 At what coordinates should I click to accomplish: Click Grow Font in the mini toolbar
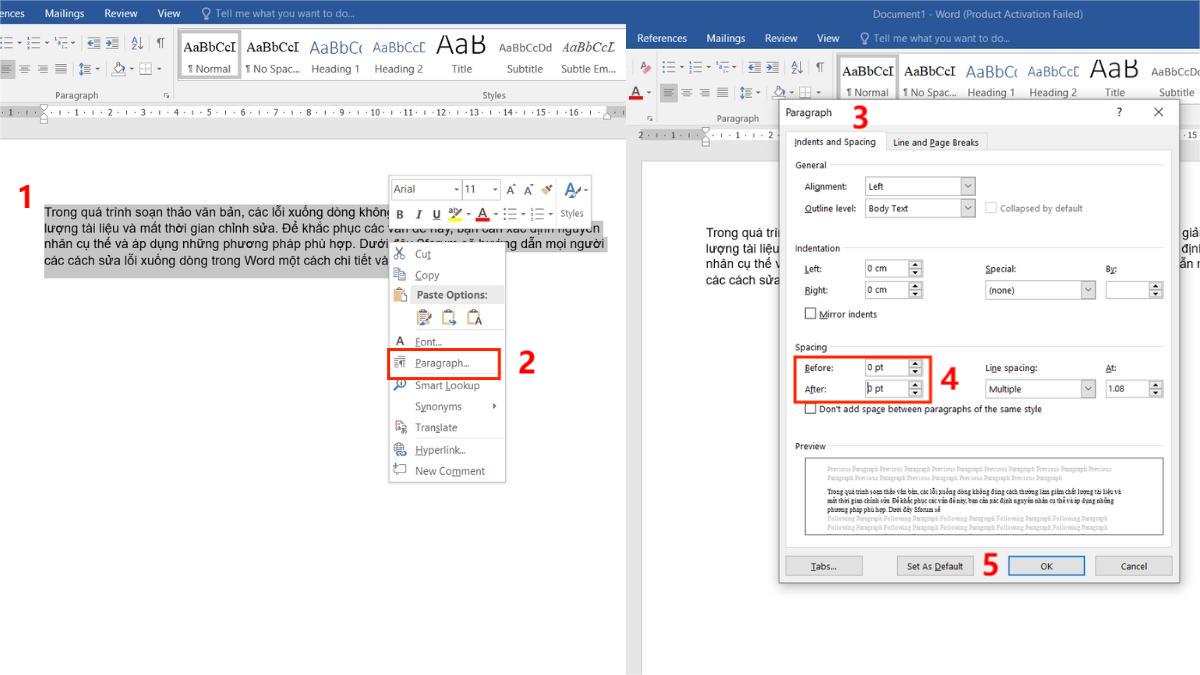tap(511, 189)
